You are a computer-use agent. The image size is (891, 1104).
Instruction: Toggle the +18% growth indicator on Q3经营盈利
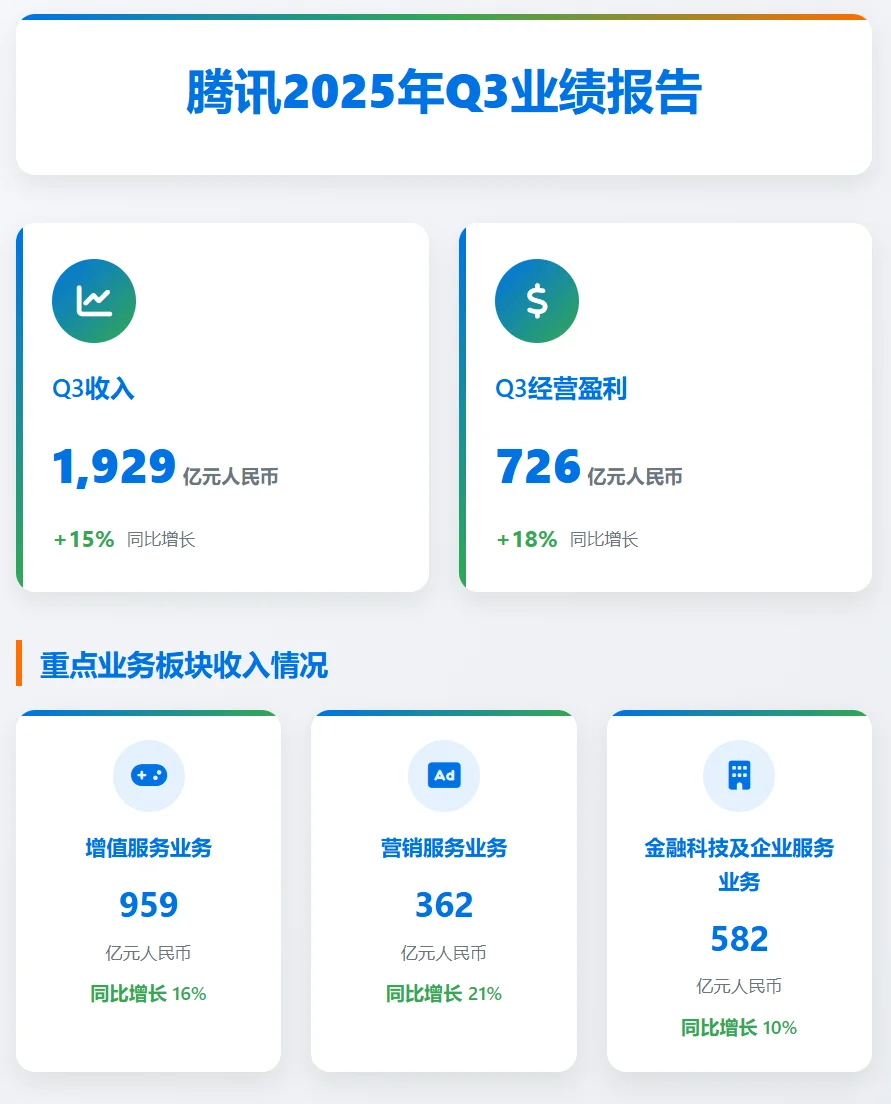[x=527, y=539]
